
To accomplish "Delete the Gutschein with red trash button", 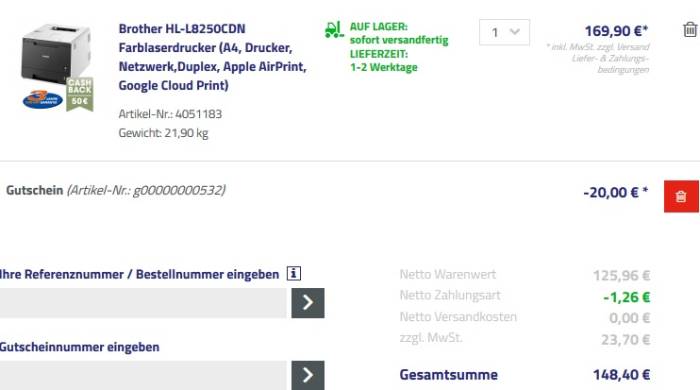I will point(681,196).
